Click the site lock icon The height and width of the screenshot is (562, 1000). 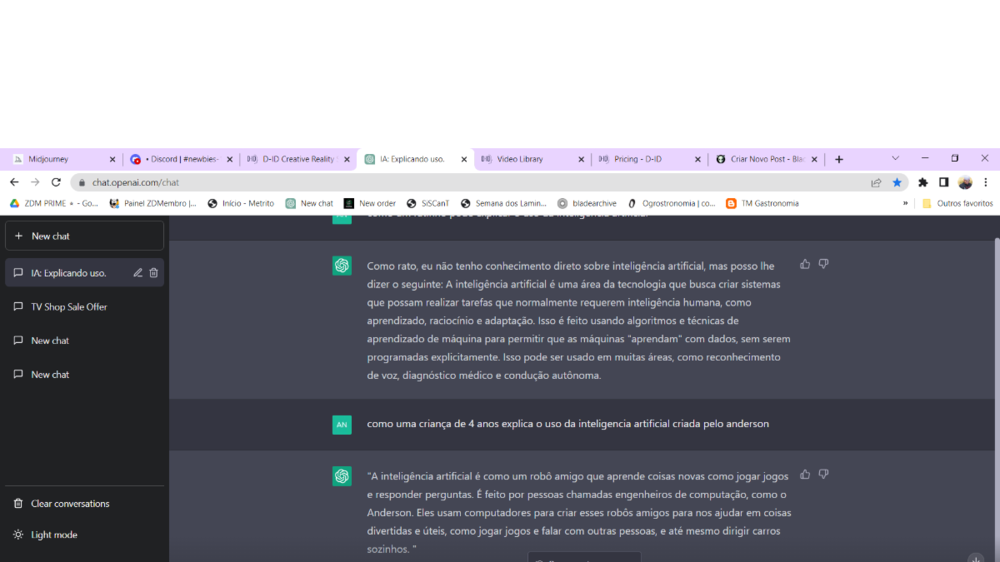click(x=82, y=182)
